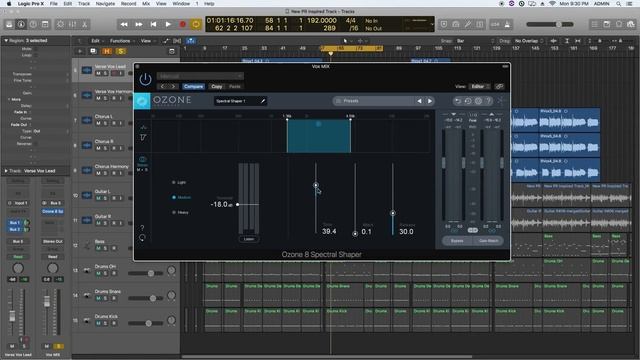Go to beginning with transport button
640x360 pixels.
[153, 24]
